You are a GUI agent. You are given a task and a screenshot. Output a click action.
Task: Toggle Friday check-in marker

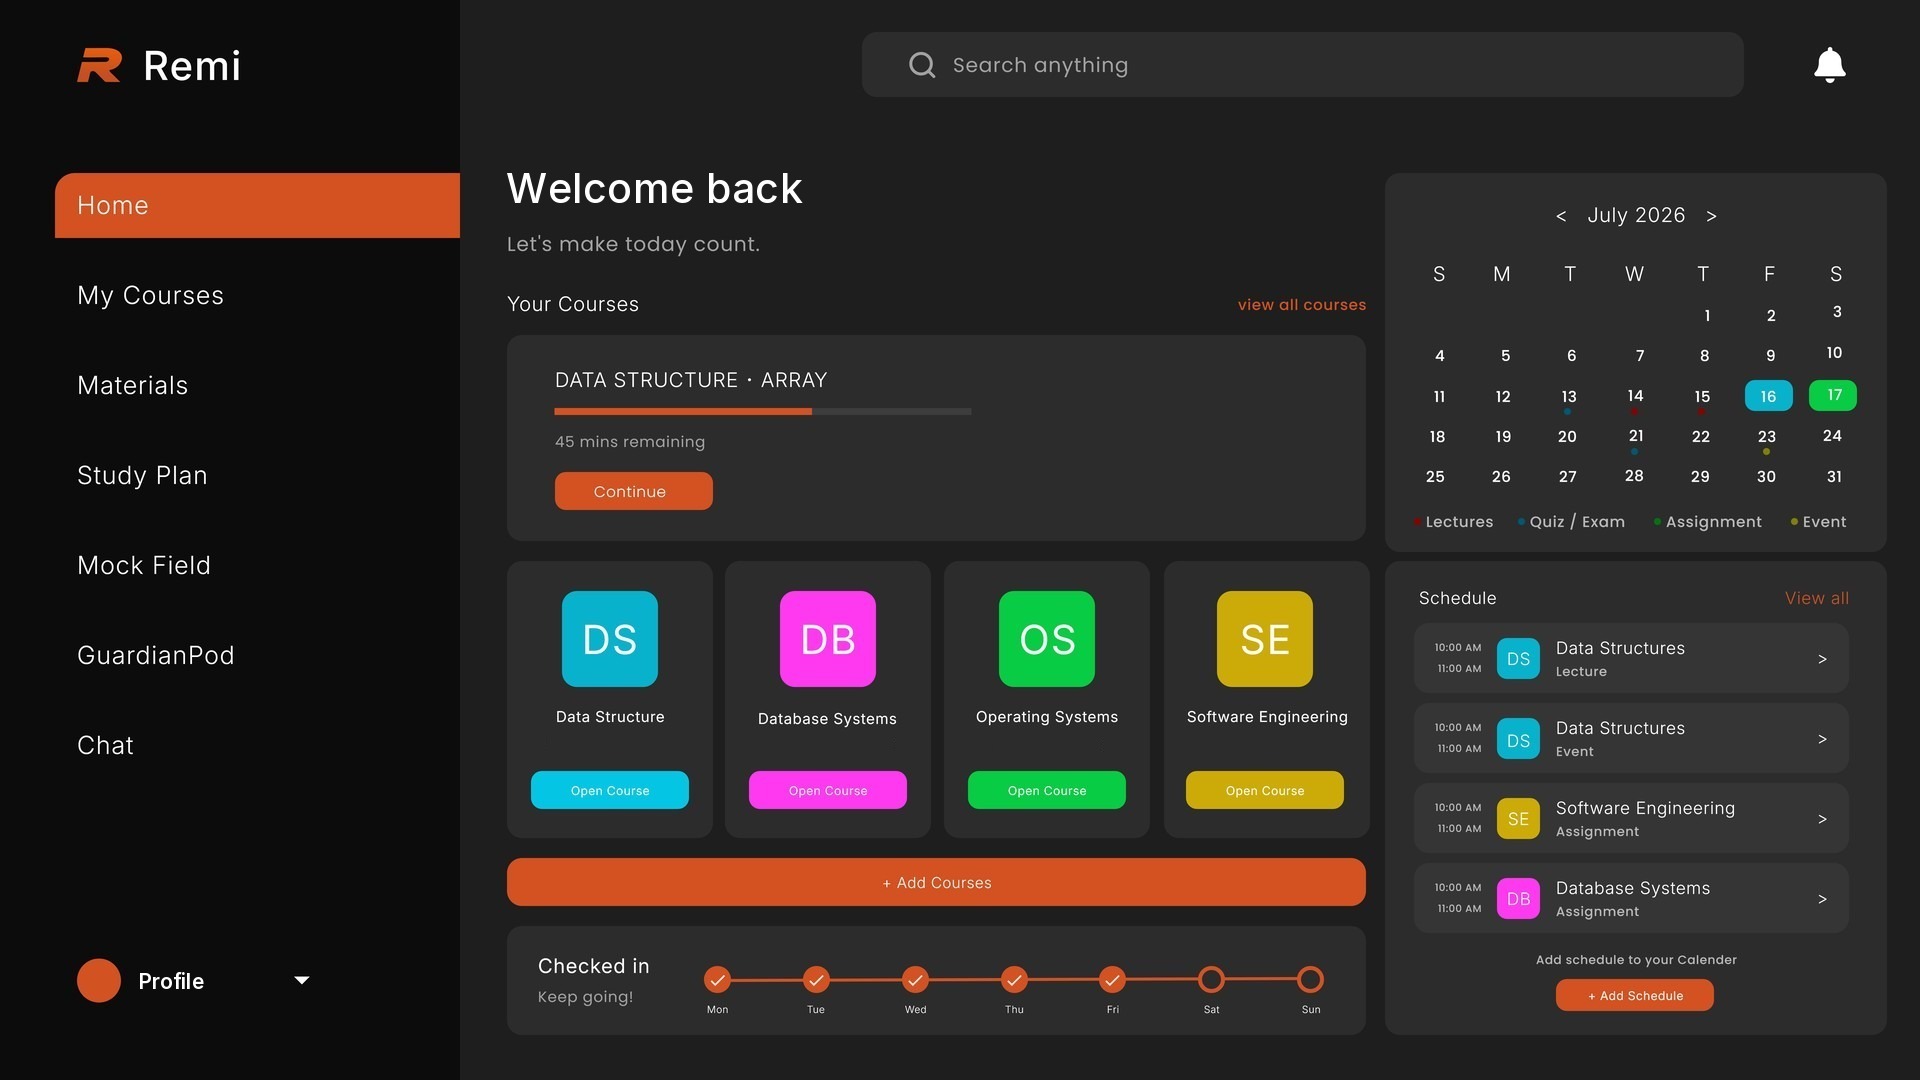1112,979
